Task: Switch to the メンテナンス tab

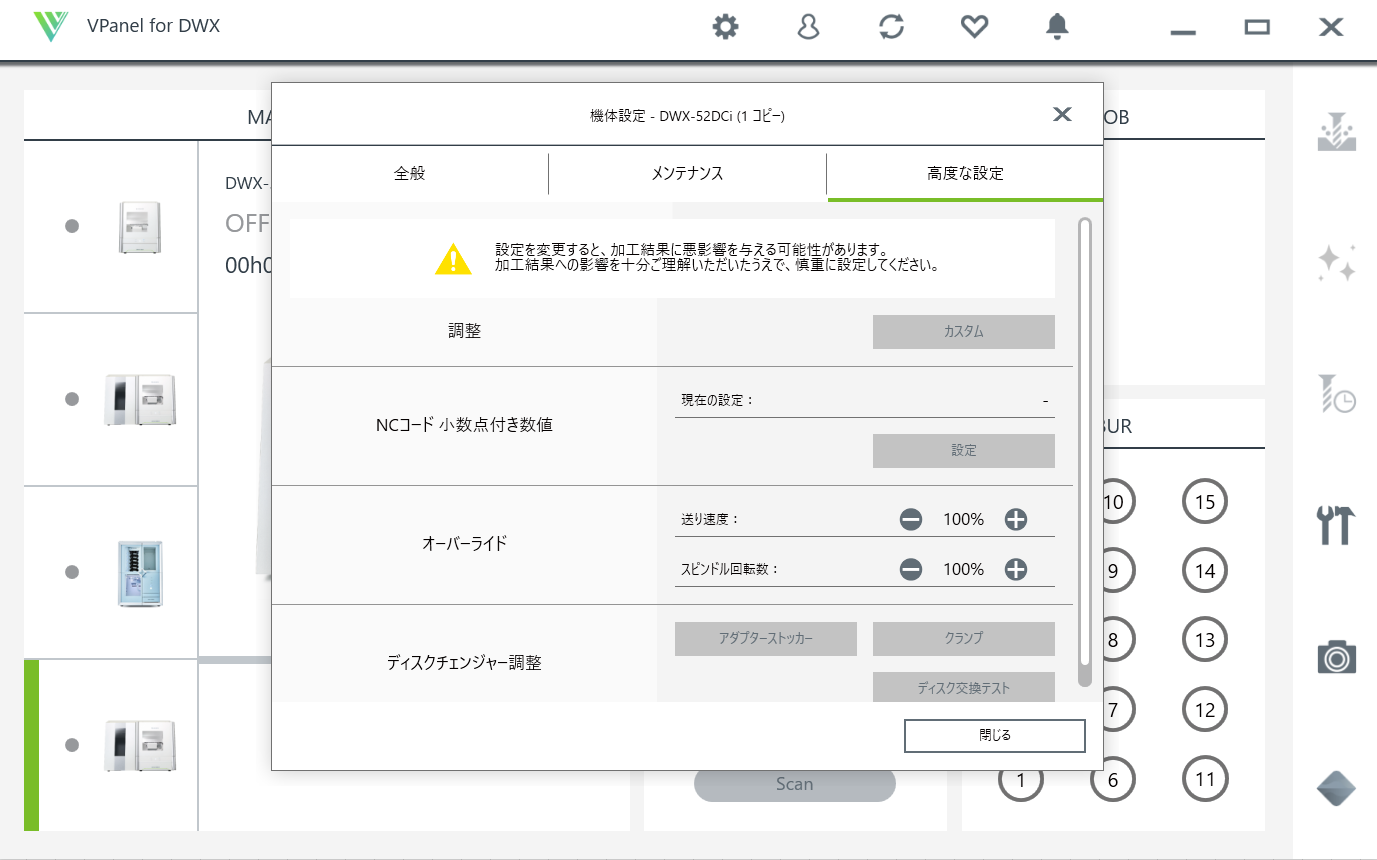Action: (x=687, y=173)
